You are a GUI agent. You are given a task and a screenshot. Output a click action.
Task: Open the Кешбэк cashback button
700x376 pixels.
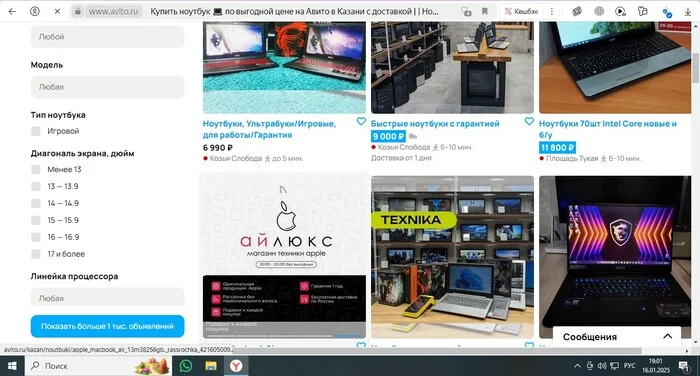tap(521, 12)
